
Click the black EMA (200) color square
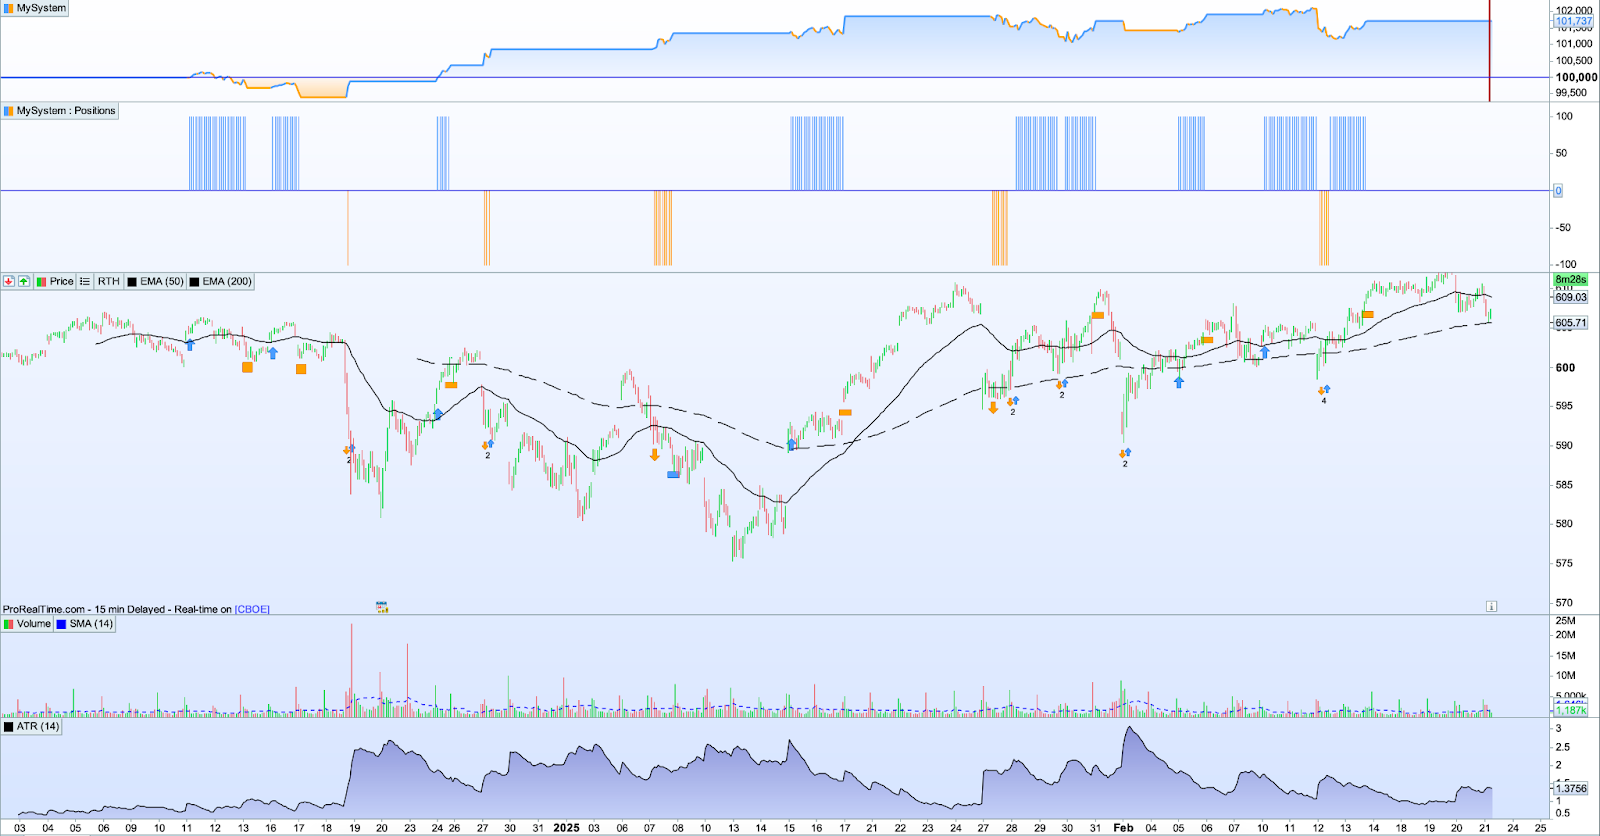(195, 282)
